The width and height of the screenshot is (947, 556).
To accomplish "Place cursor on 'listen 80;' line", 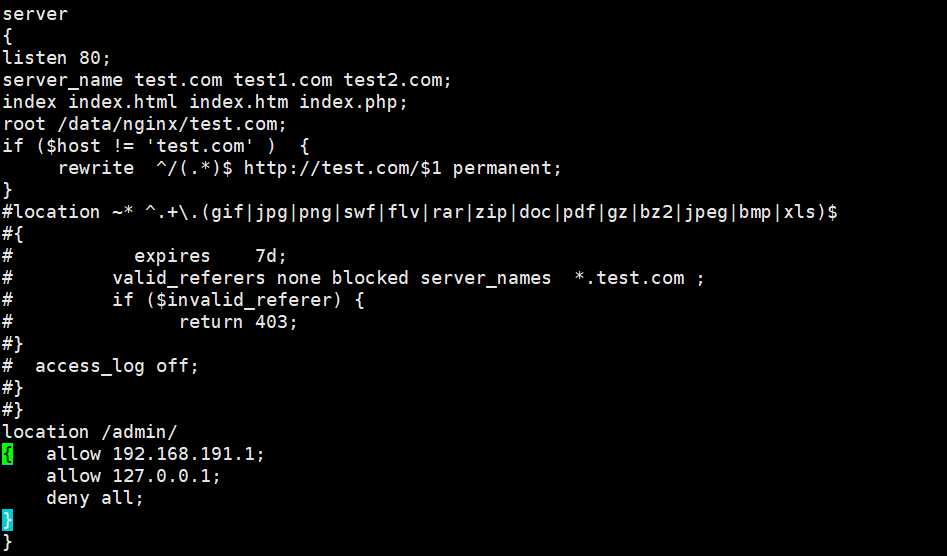I will [x=57, y=58].
